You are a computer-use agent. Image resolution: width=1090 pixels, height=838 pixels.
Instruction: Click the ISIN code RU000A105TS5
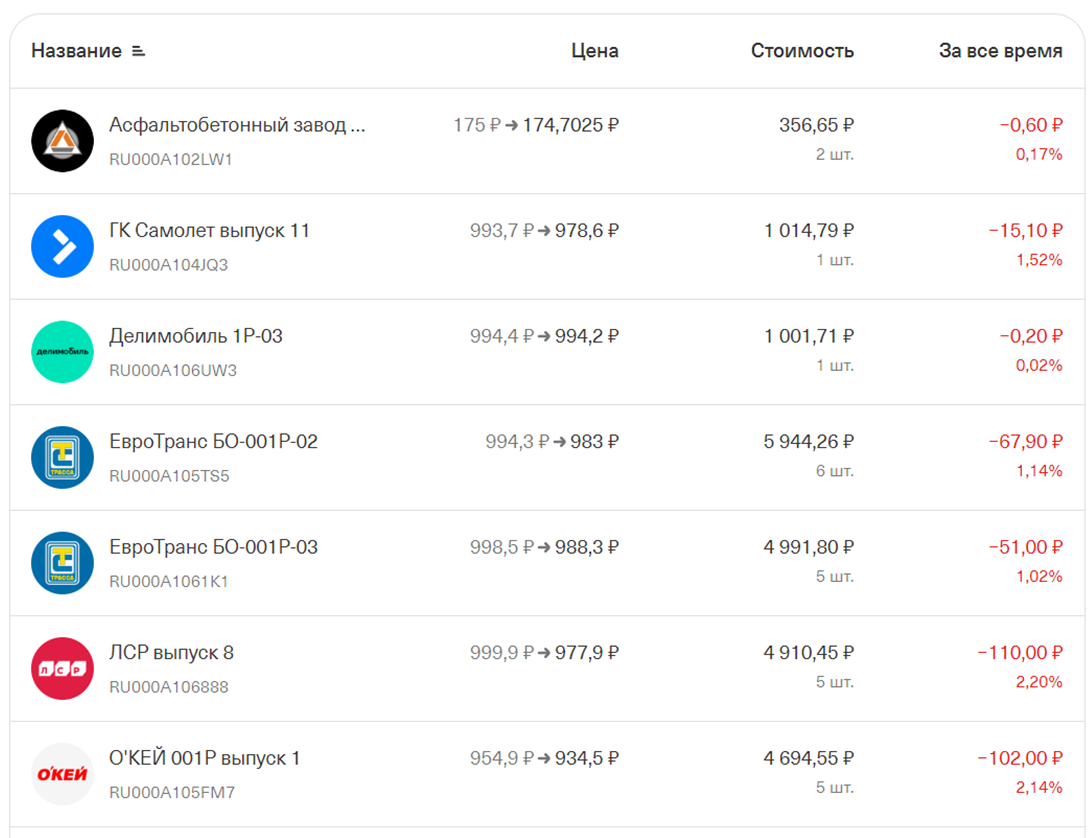pyautogui.click(x=169, y=476)
